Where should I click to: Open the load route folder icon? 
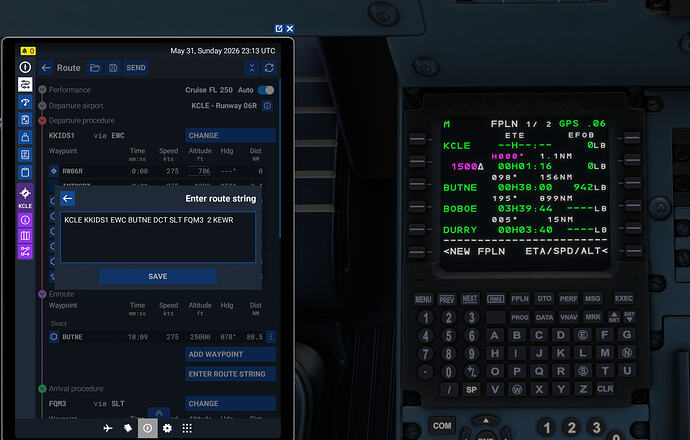95,68
